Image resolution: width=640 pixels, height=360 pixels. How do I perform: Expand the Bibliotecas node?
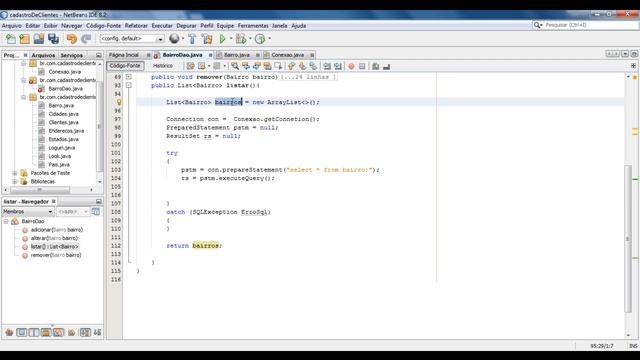(x=15, y=182)
